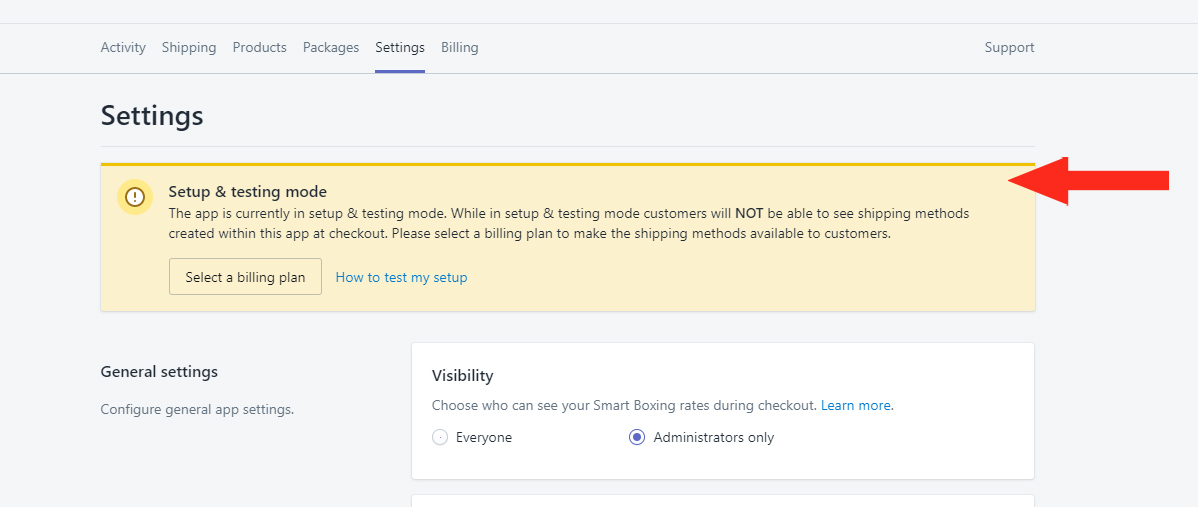The image size is (1198, 507).
Task: Click the General settings section heading
Action: point(159,372)
